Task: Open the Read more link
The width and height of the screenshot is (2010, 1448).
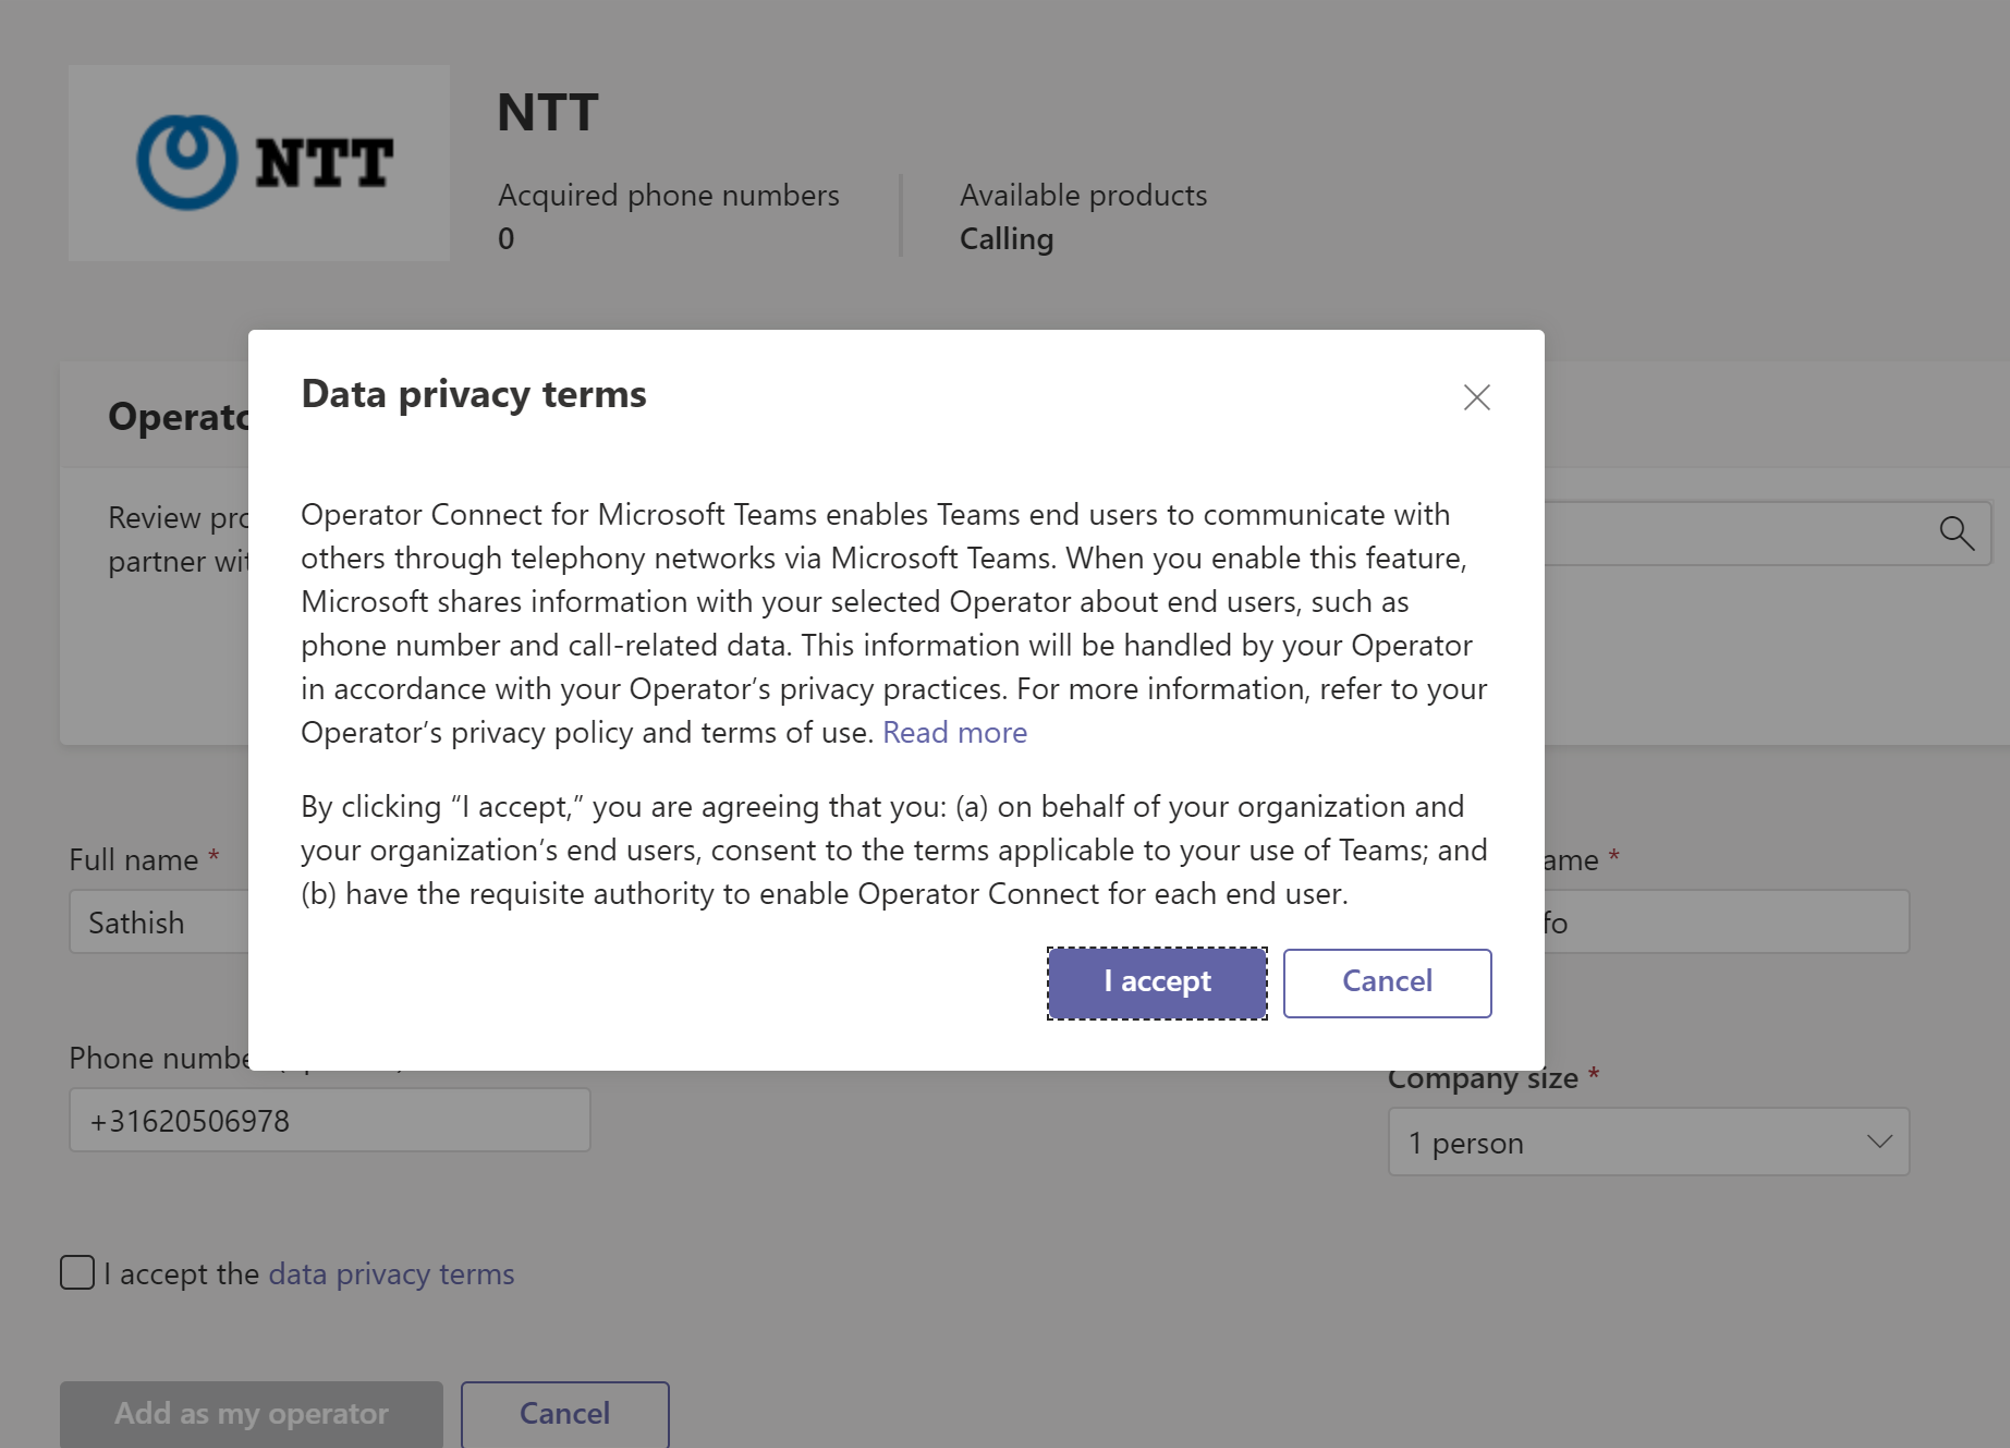Action: pos(954,732)
